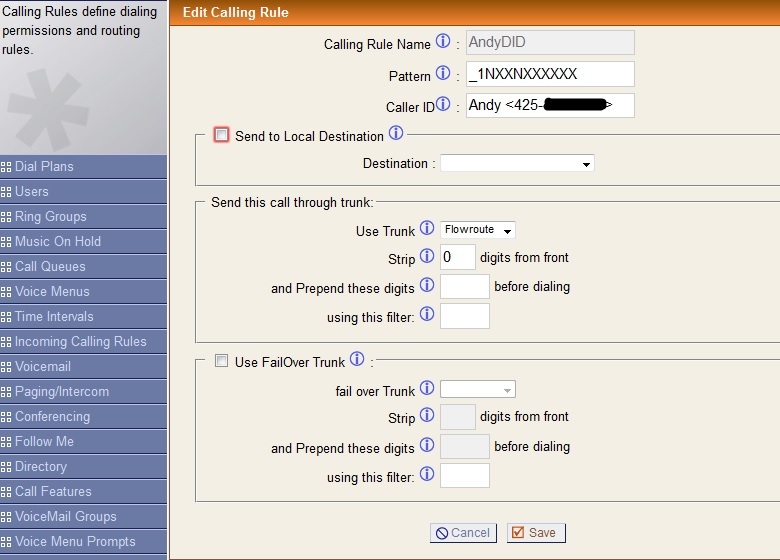Click info icon beside Strip in trunk section

coord(427,256)
